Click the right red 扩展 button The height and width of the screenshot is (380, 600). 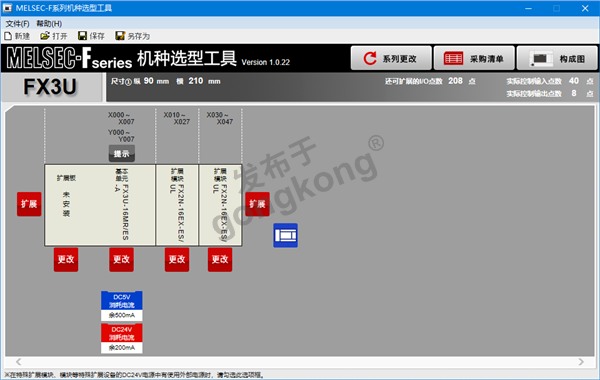click(x=257, y=204)
